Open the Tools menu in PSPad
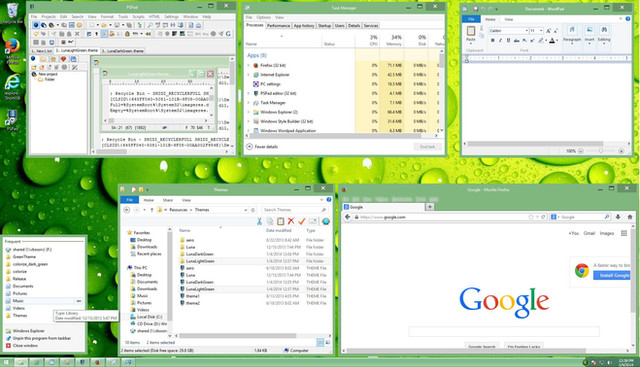The height and width of the screenshot is (367, 640). tap(123, 17)
